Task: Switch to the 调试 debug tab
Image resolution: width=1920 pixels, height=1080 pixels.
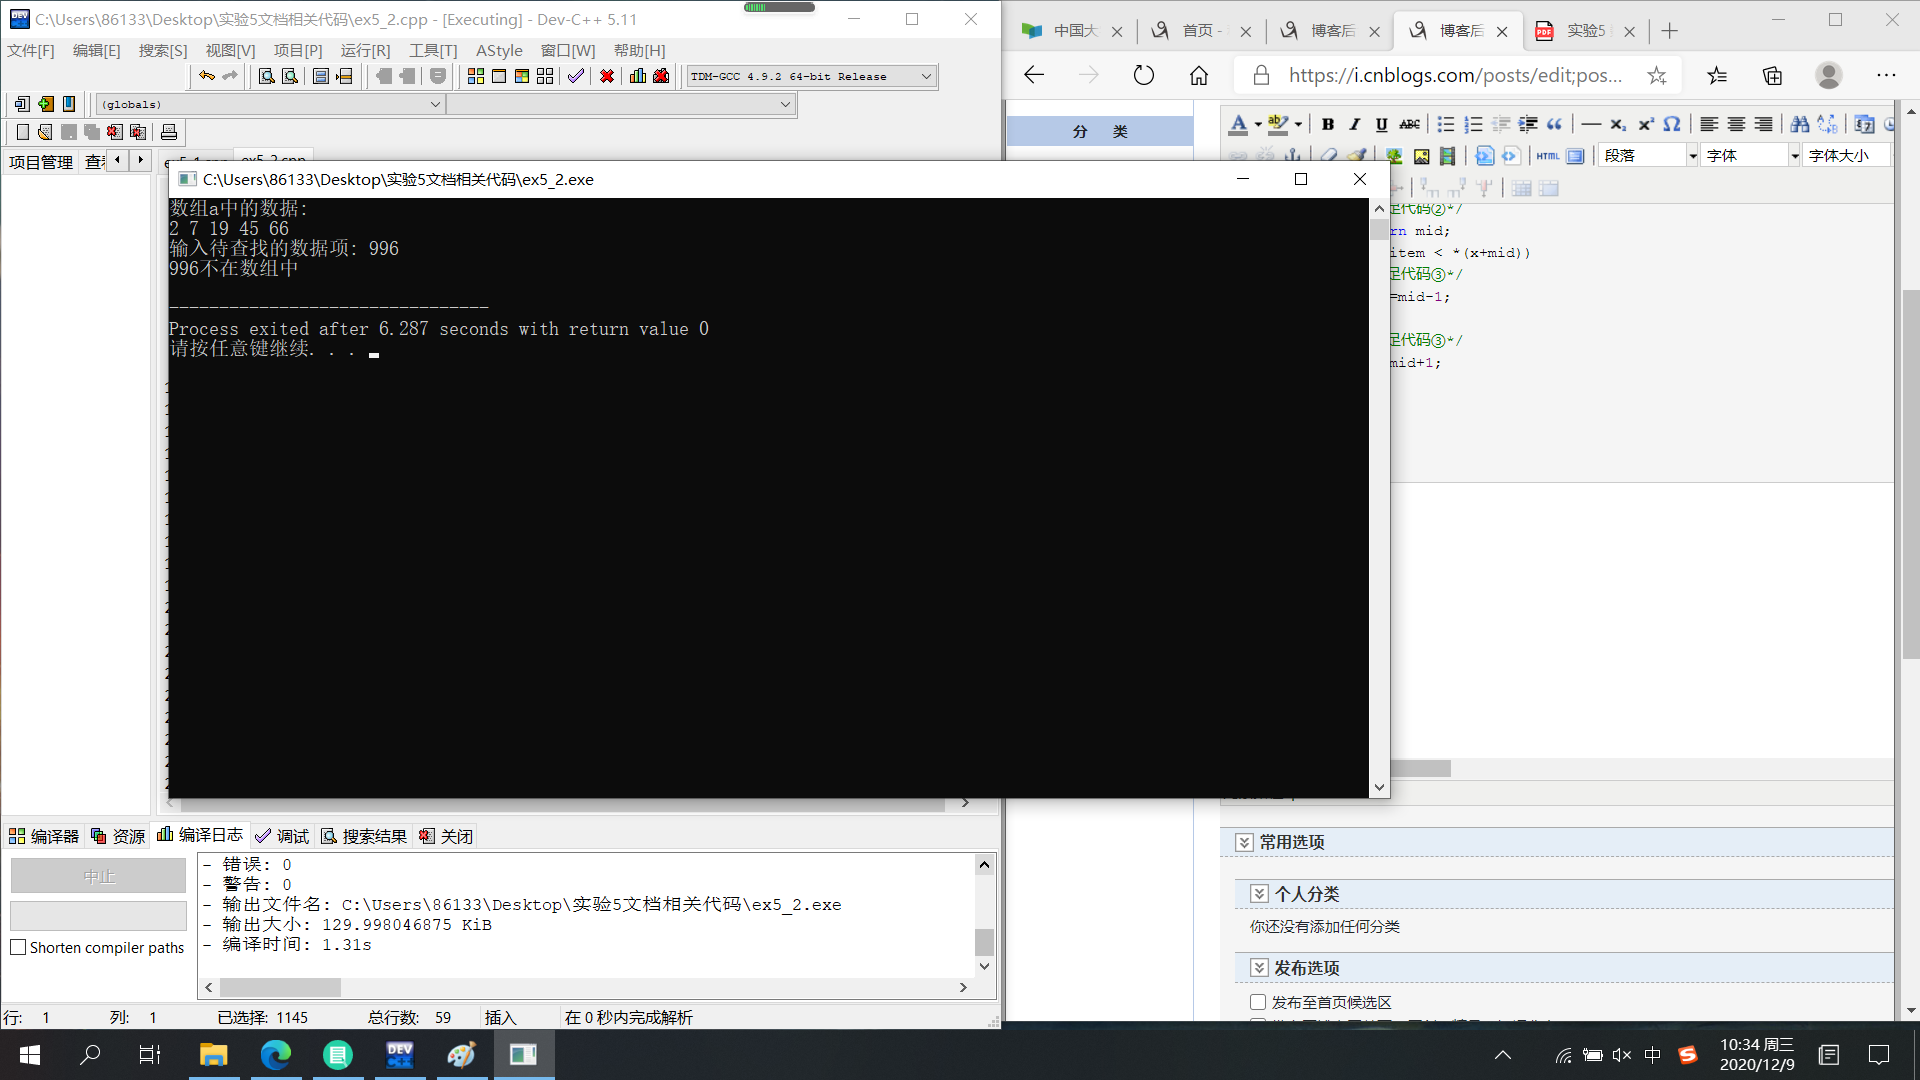Action: [282, 836]
